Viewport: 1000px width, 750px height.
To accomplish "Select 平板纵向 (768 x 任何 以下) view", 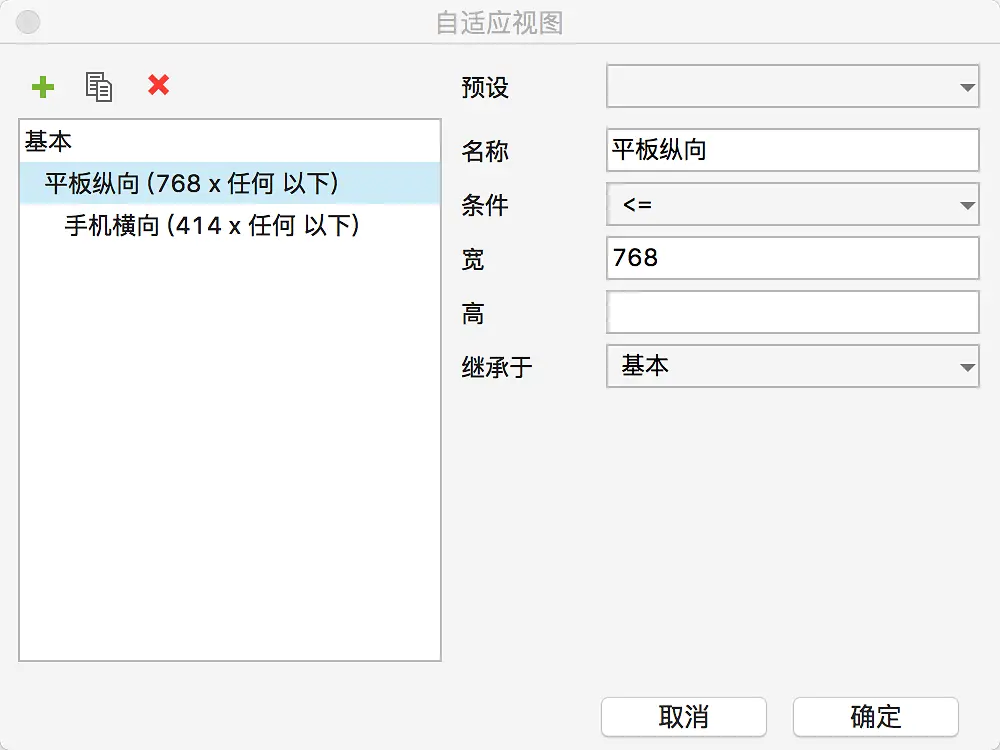I will (x=192, y=183).
